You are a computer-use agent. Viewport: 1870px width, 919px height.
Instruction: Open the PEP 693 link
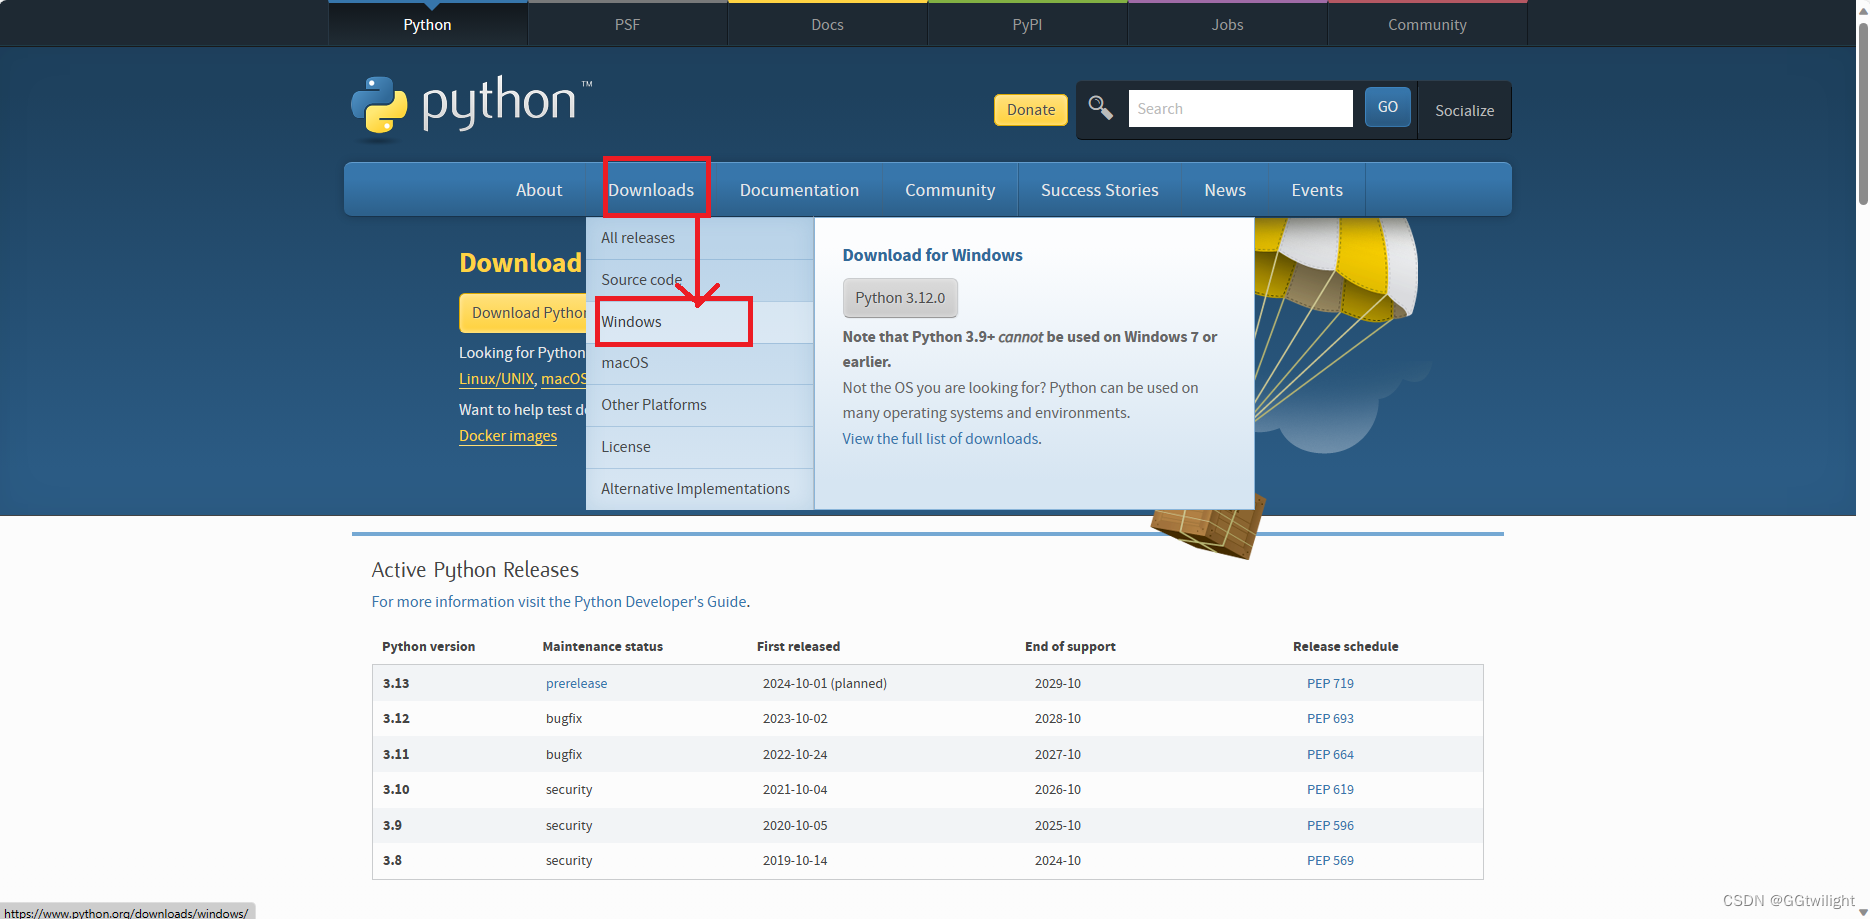[x=1330, y=719]
